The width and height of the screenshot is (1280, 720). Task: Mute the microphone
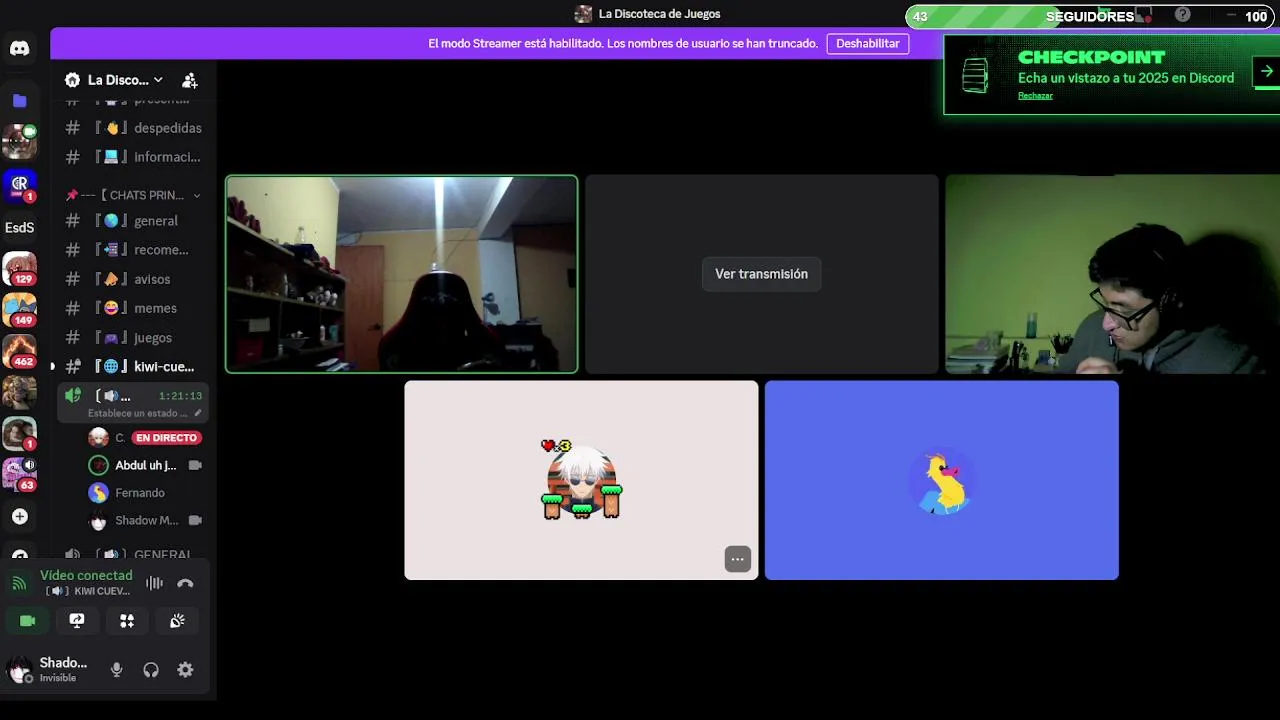pos(116,670)
